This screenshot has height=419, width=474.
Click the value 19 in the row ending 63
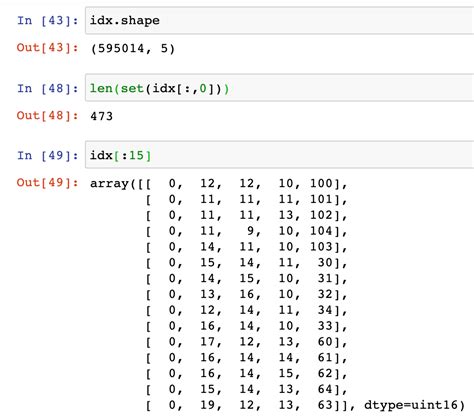[207, 405]
